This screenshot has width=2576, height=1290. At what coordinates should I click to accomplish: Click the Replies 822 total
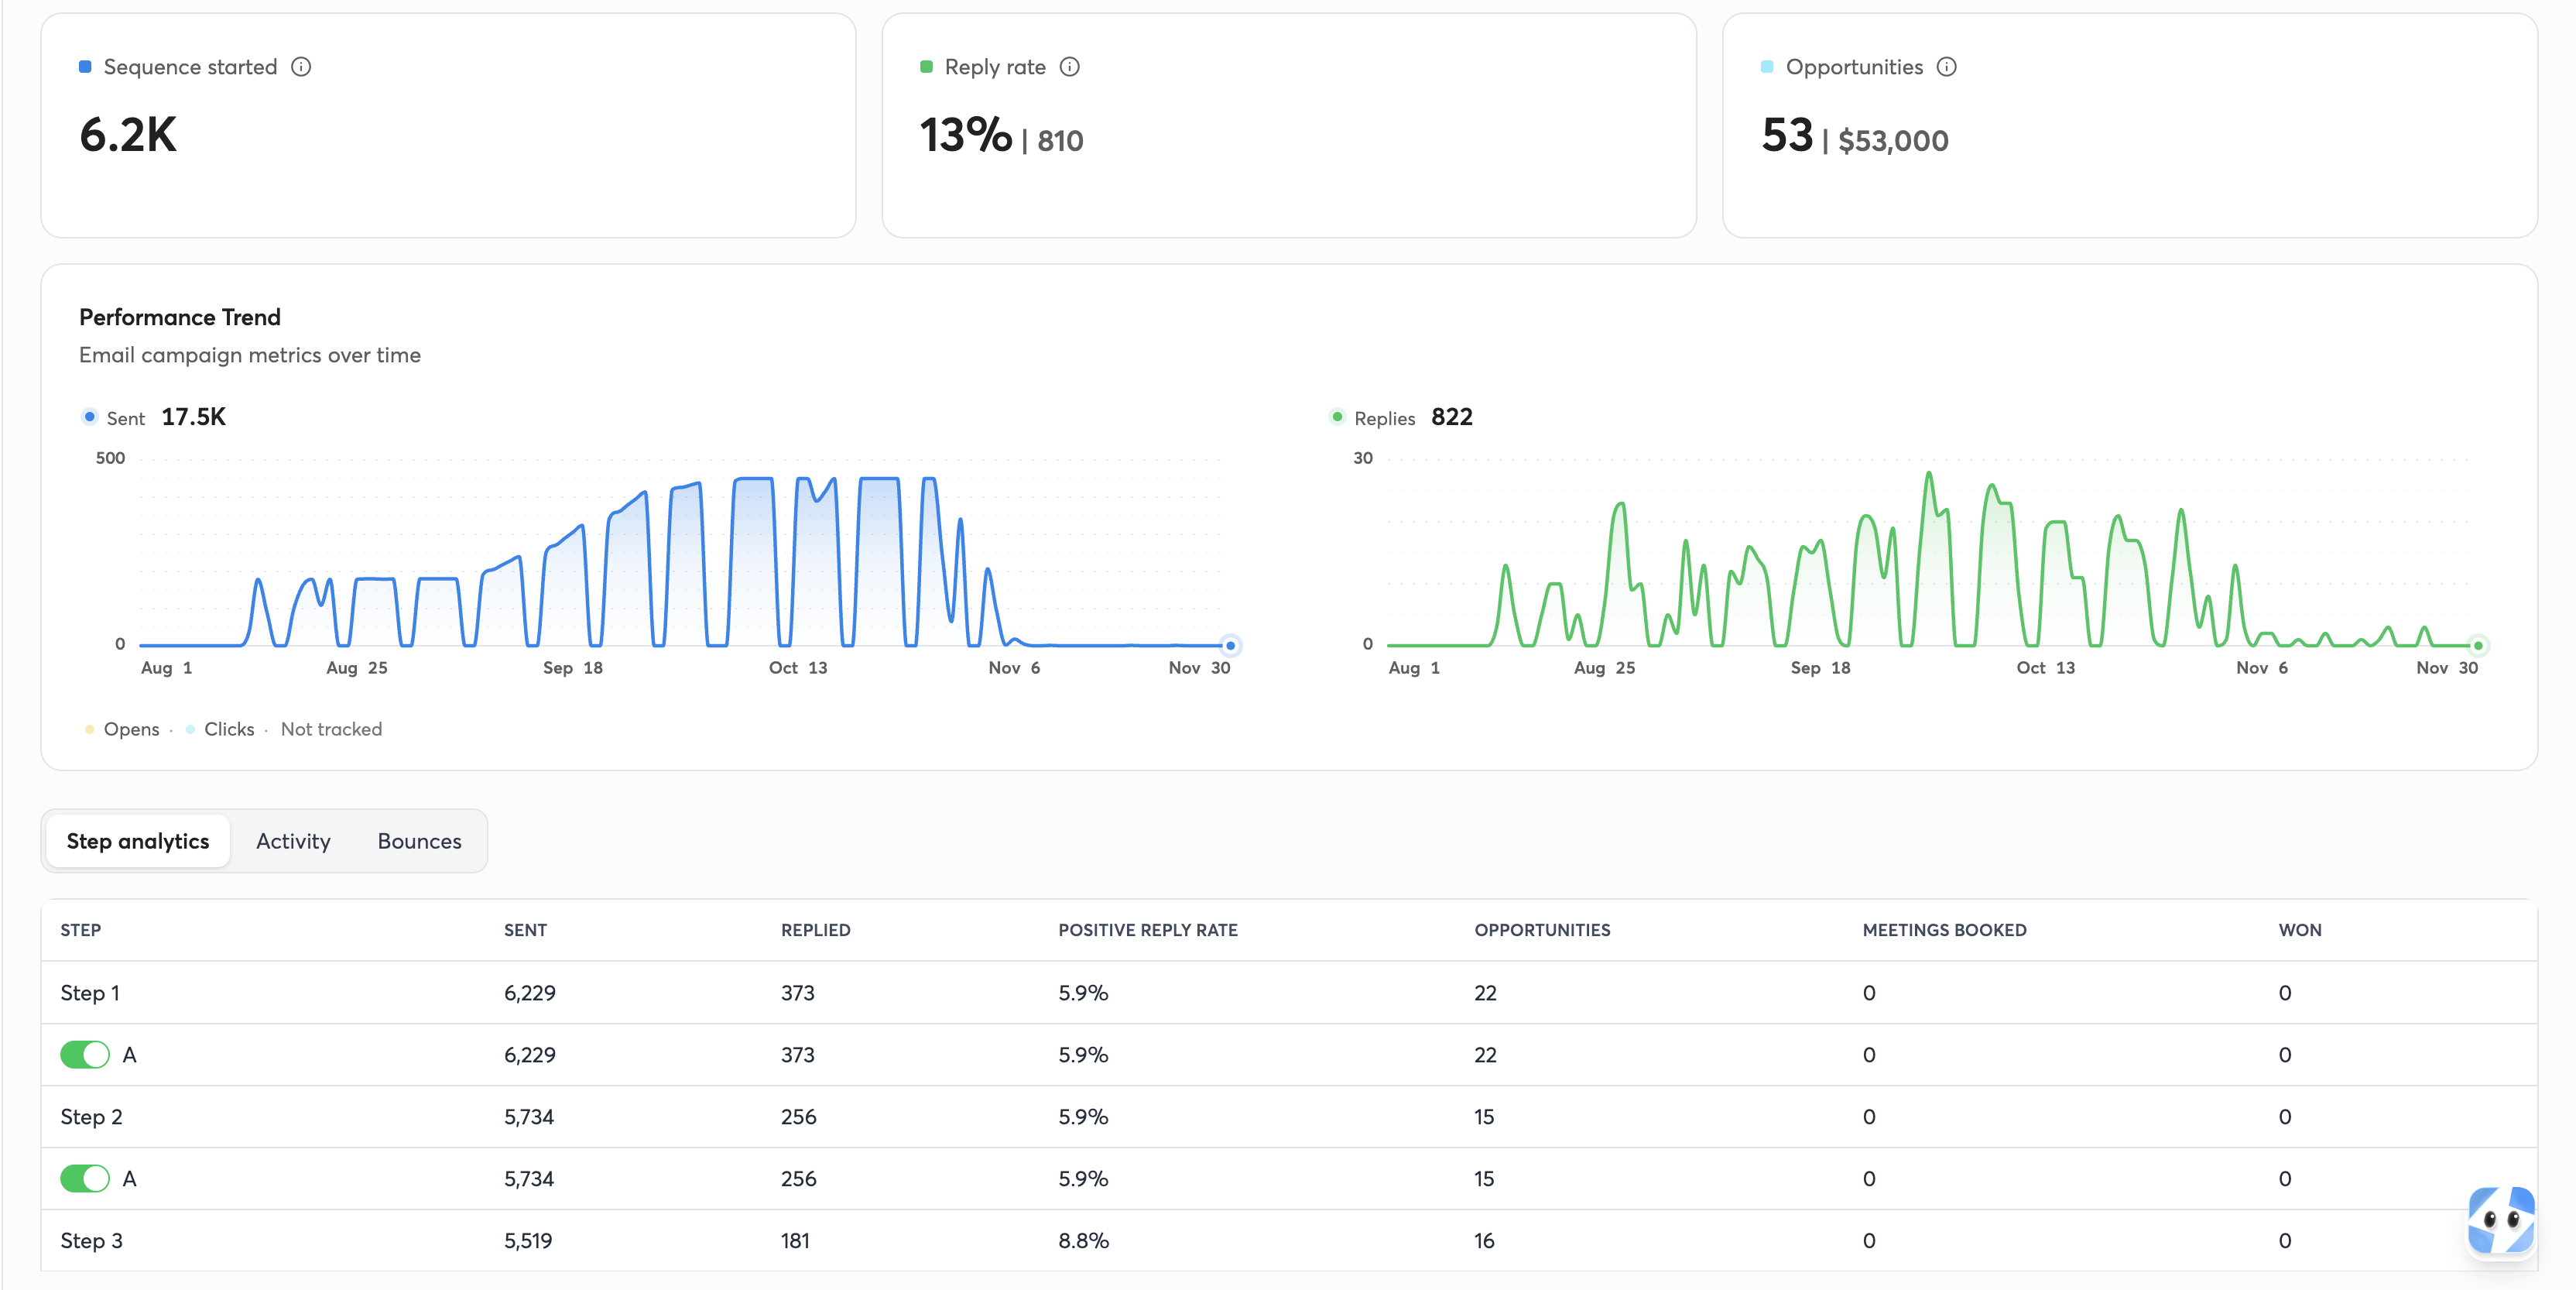1452,417
